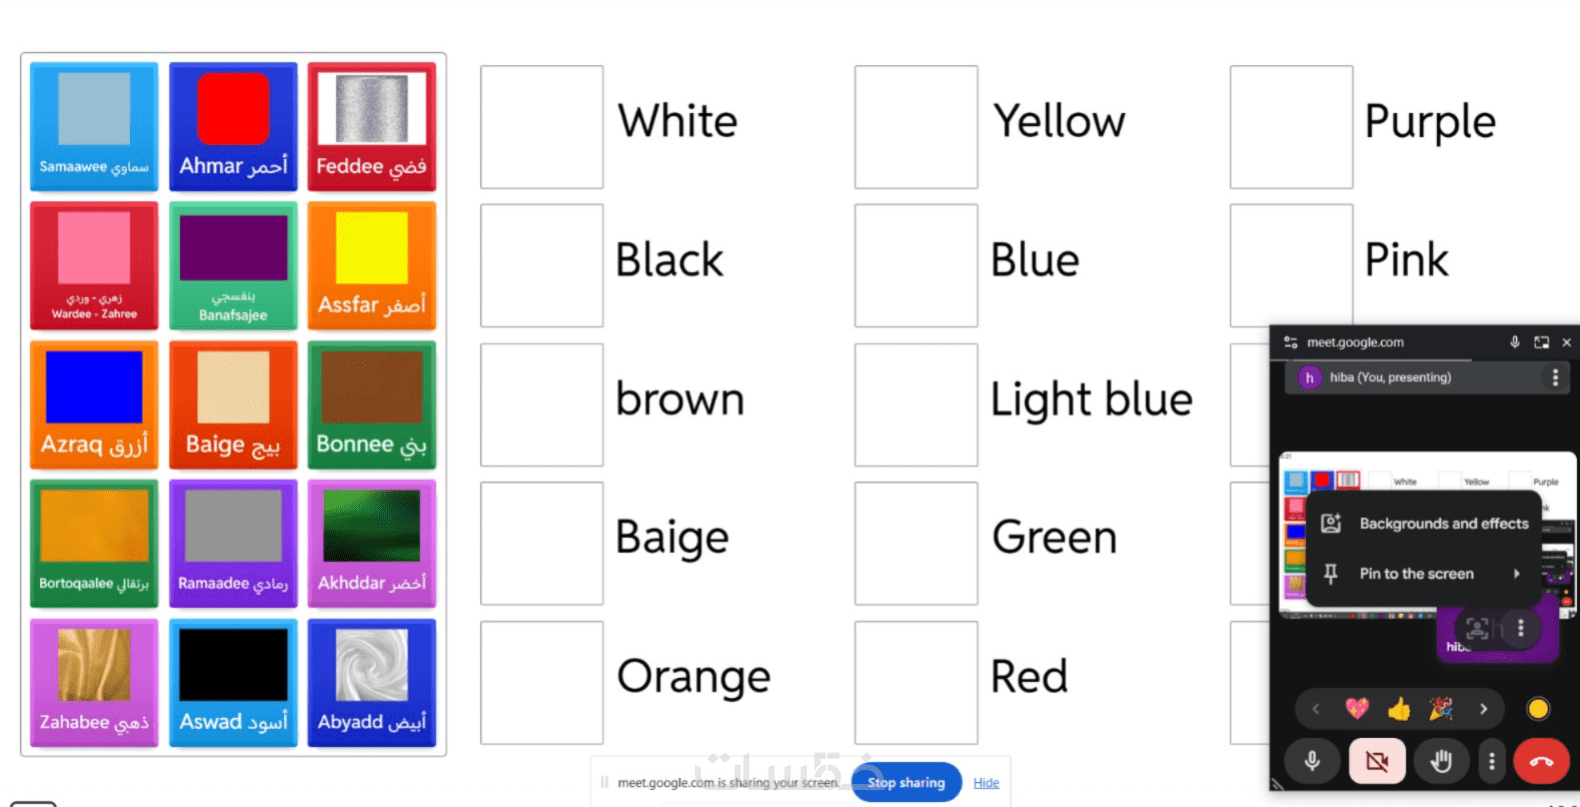Return to tab from picture-in-picture window
Image resolution: width=1580 pixels, height=807 pixels.
1541,342
